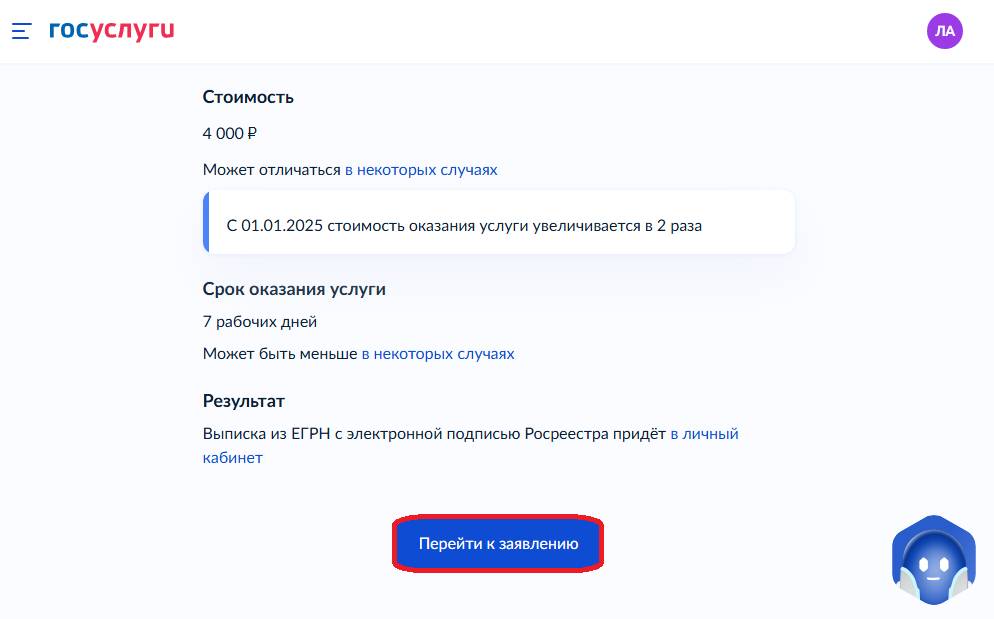Click the Стоимость section heading

click(248, 96)
